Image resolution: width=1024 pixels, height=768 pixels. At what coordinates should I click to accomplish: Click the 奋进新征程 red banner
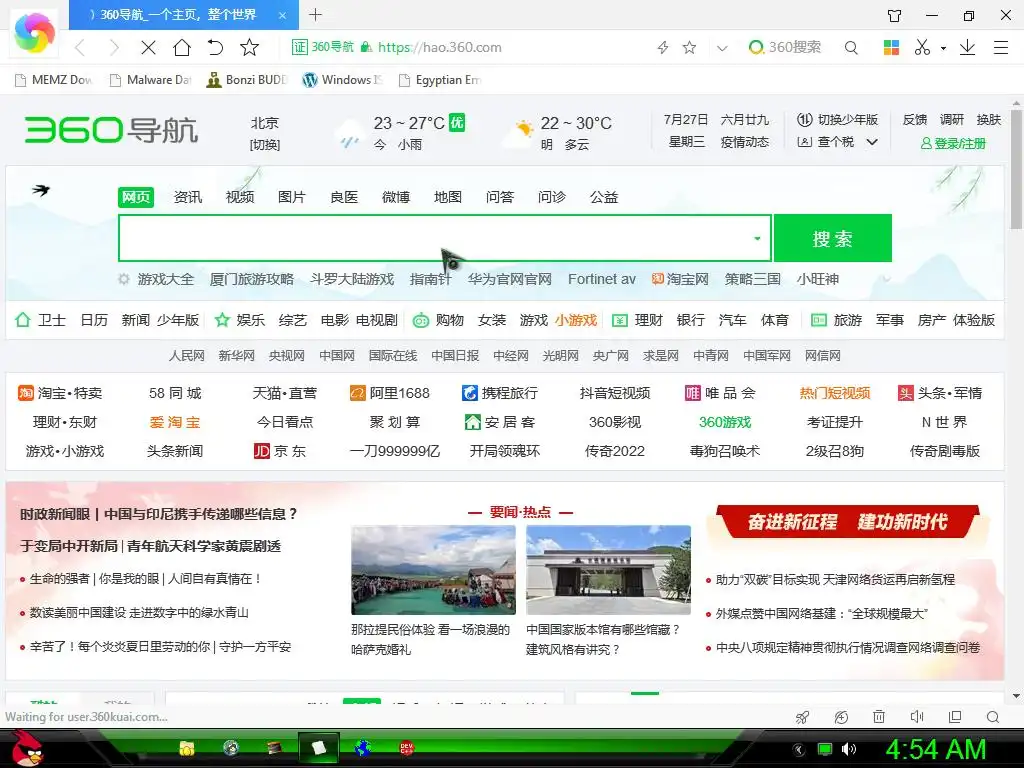click(x=847, y=521)
